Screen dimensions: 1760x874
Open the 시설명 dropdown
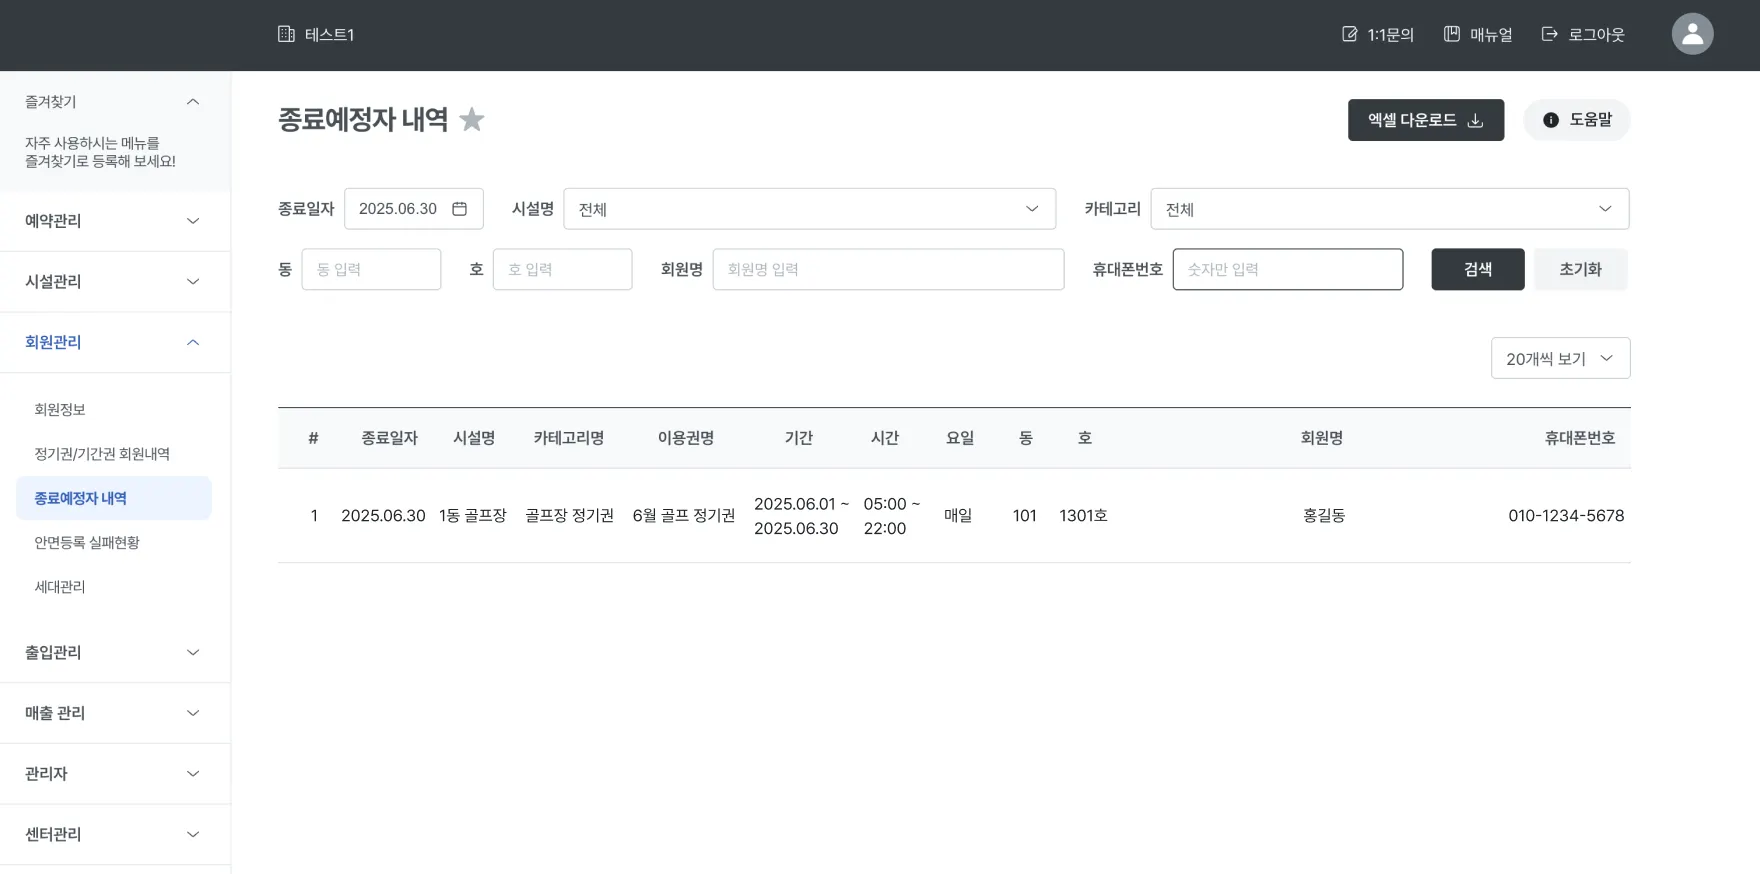tap(810, 209)
